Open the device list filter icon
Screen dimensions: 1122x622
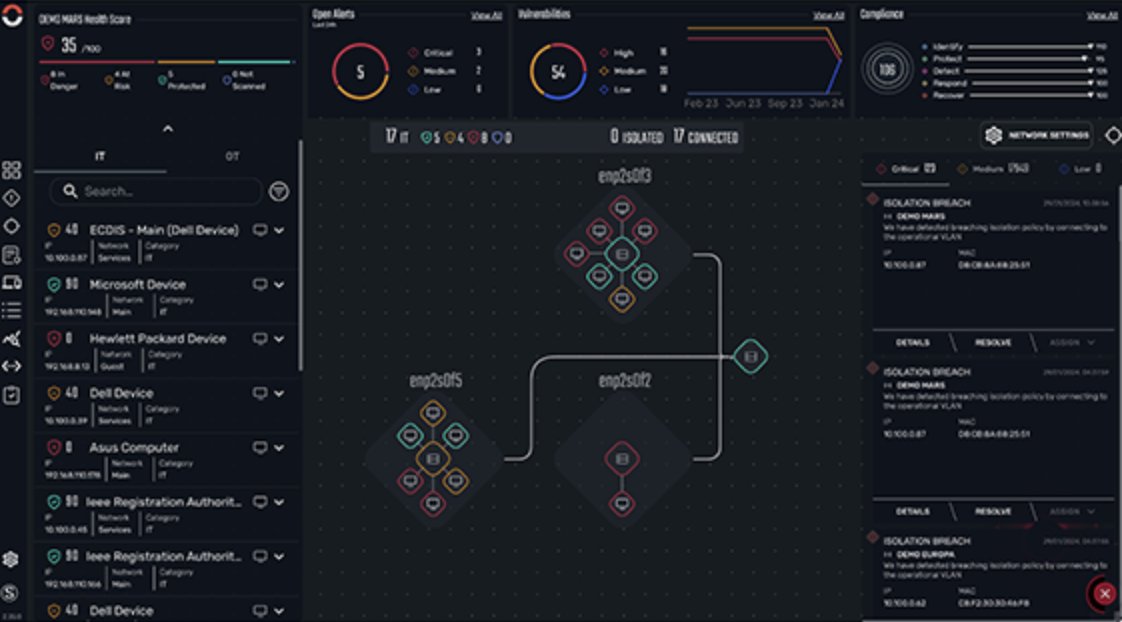(278, 191)
